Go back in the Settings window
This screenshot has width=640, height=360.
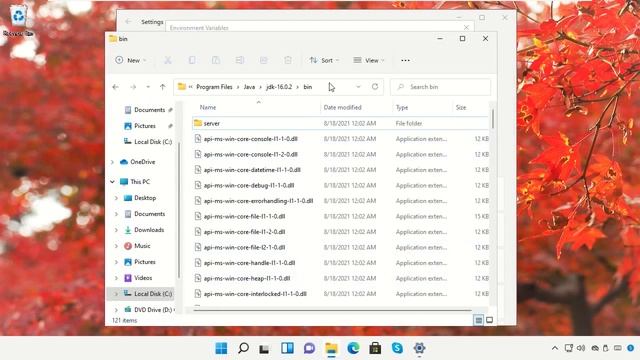[x=128, y=22]
